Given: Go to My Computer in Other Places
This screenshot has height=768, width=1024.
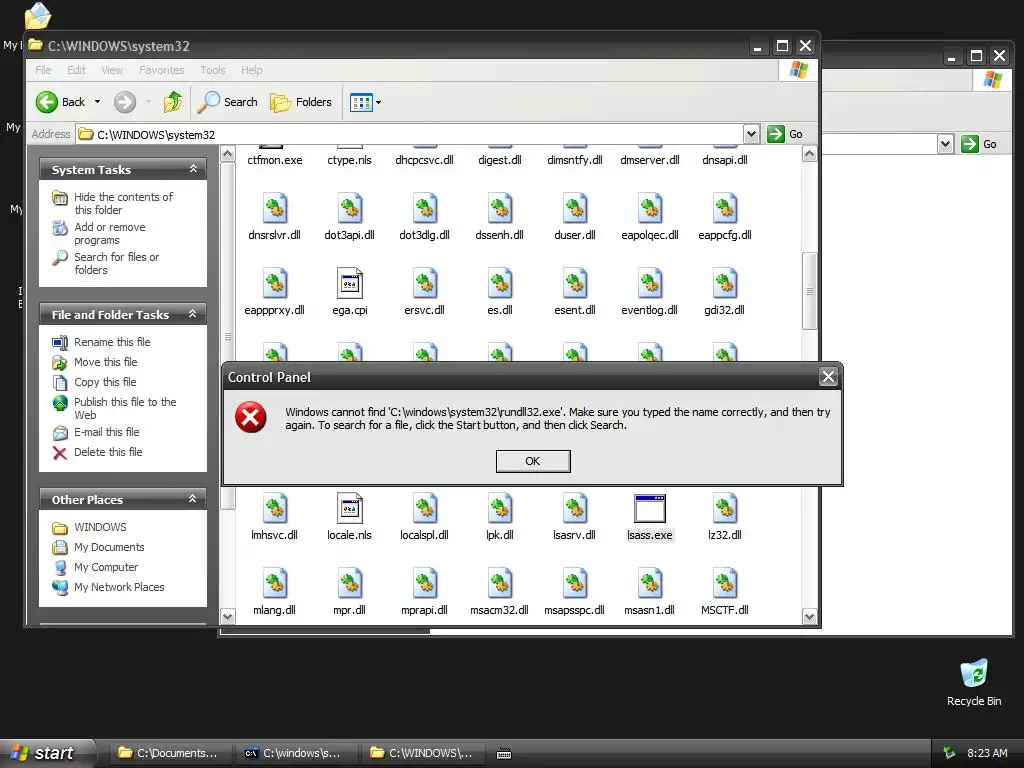Looking at the screenshot, I should tap(106, 567).
